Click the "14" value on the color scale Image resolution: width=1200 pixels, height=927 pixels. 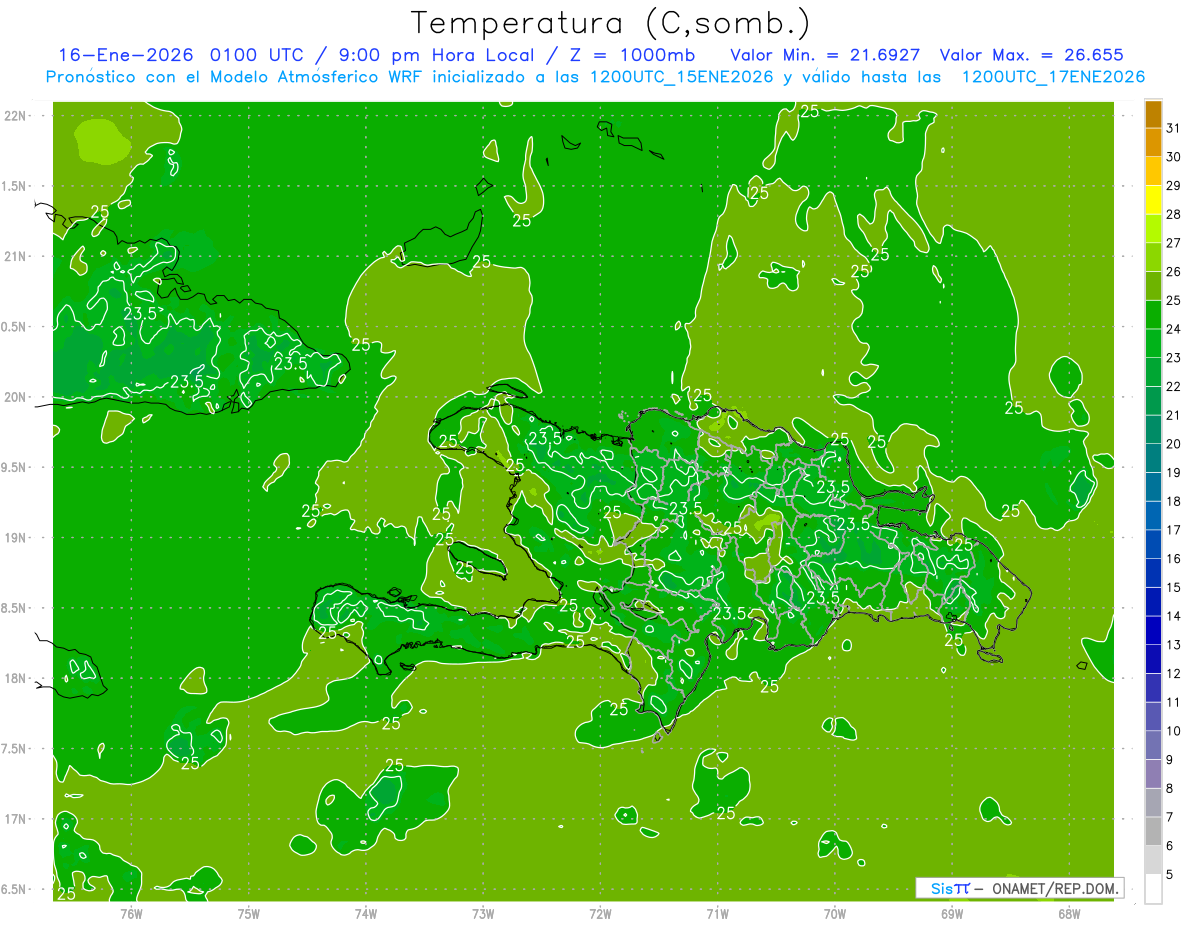pyautogui.click(x=1174, y=616)
